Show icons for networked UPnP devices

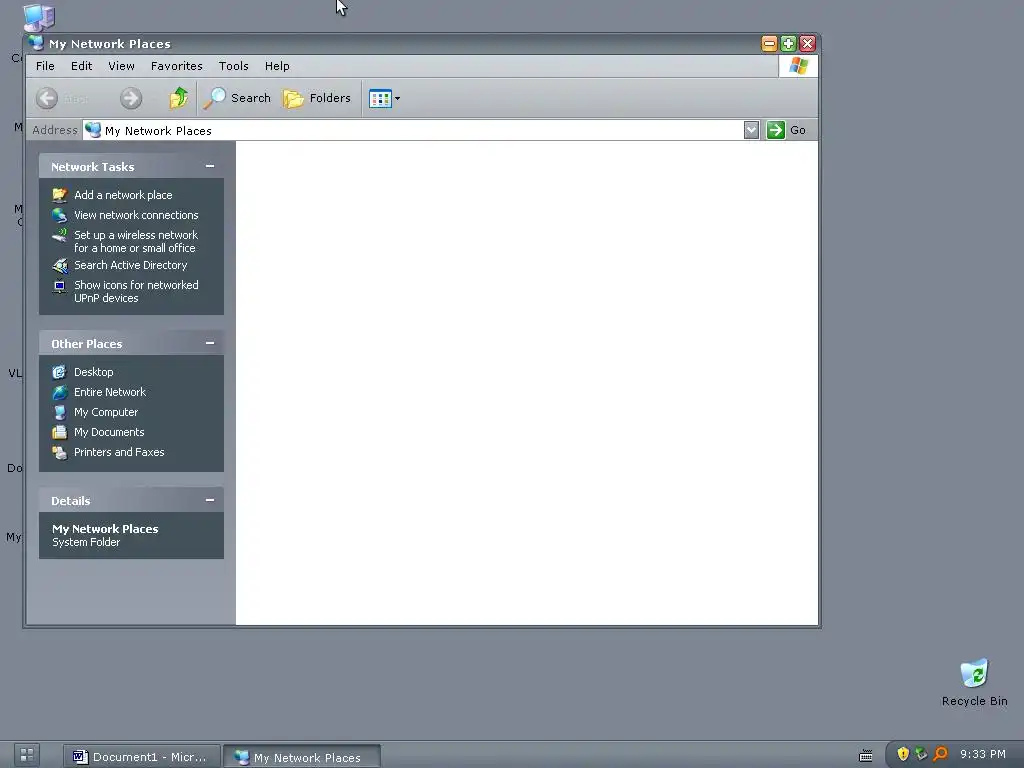[136, 291]
